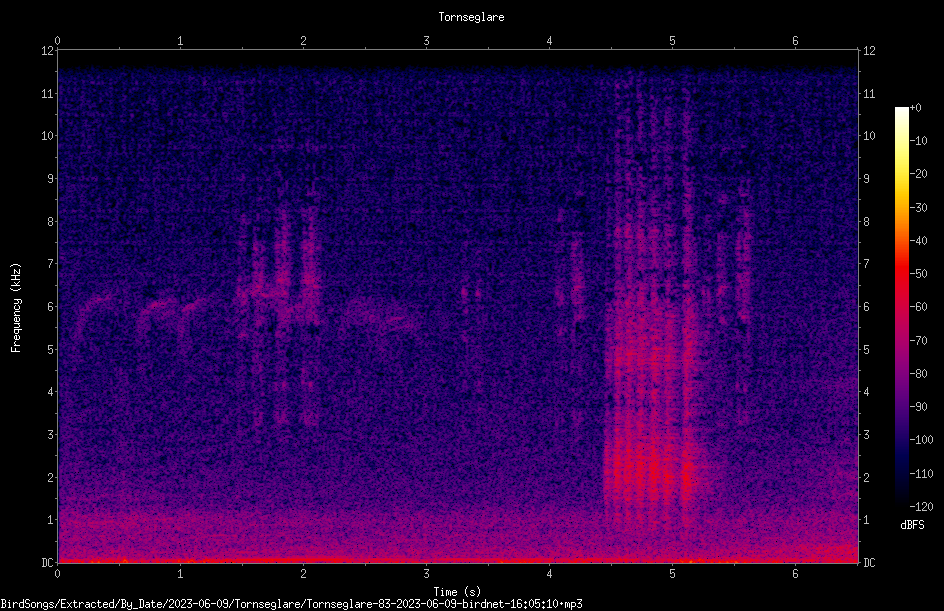Click the color scale gradient bar
The image size is (944, 611).
pos(901,306)
